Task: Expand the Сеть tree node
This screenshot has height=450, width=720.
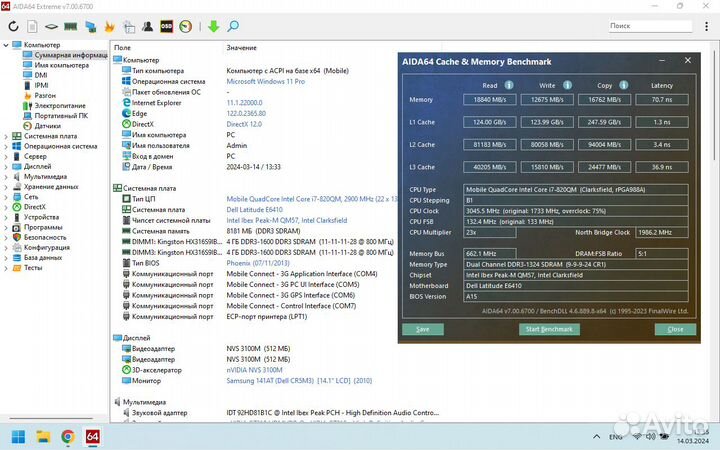Action: [x=6, y=197]
